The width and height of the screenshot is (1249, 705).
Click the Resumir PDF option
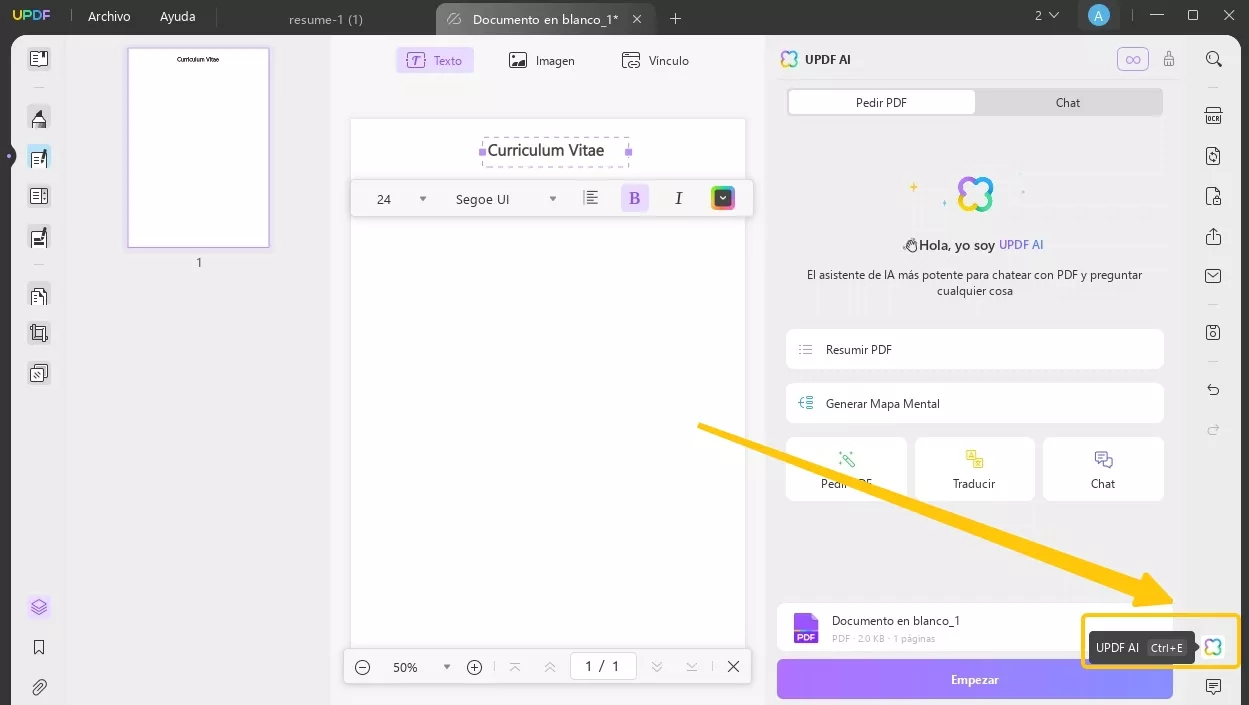975,350
